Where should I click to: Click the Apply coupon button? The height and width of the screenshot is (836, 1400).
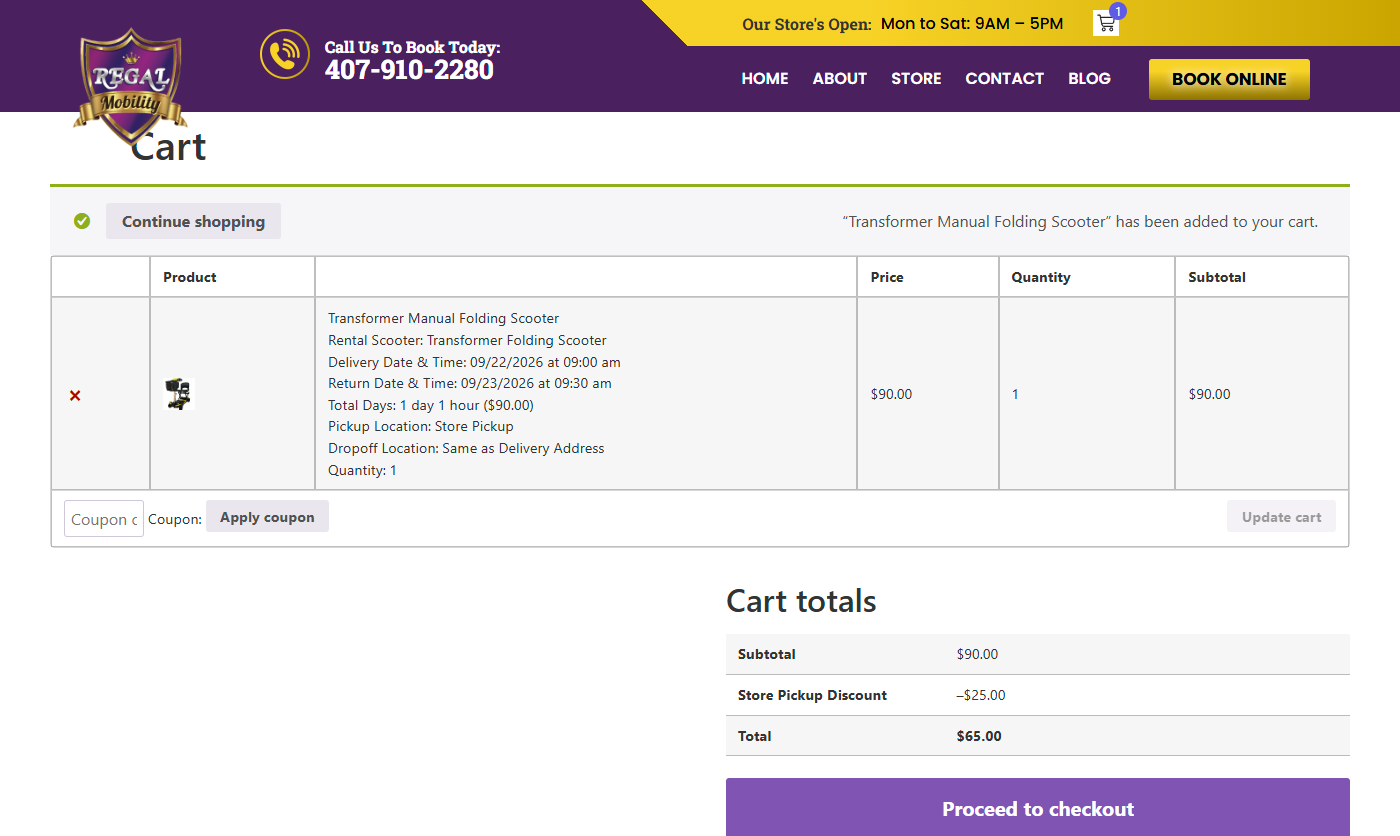267,517
